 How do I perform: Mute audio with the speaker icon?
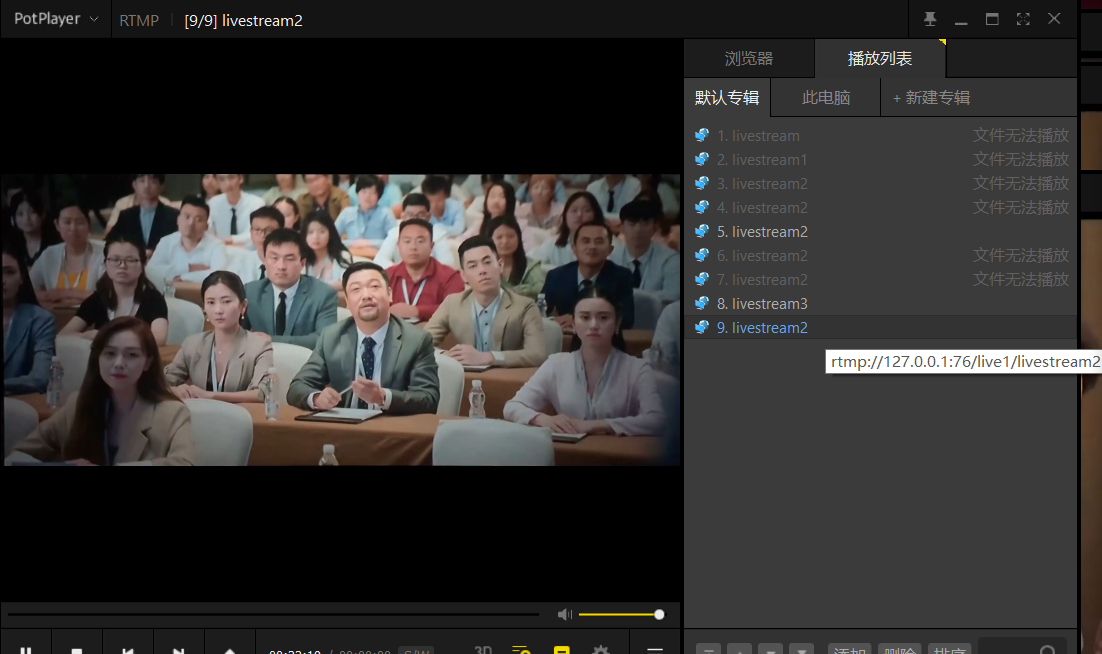[564, 615]
